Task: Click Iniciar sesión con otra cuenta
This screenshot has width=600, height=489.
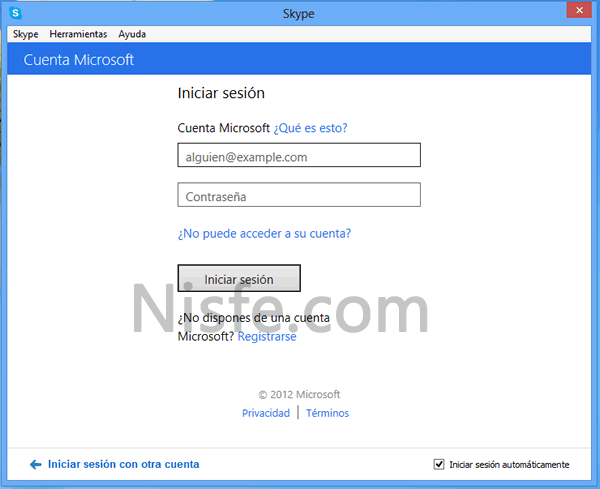Action: [x=123, y=464]
